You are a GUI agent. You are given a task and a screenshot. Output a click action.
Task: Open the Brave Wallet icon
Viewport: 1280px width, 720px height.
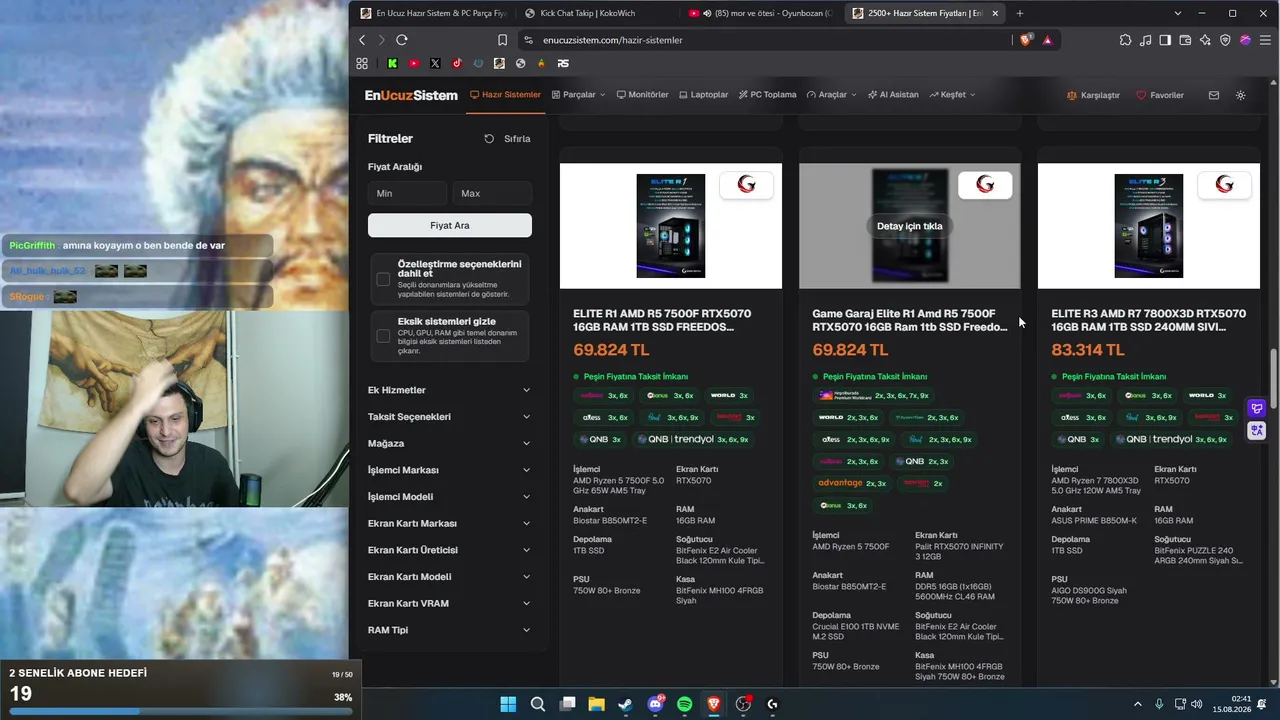(x=1186, y=40)
